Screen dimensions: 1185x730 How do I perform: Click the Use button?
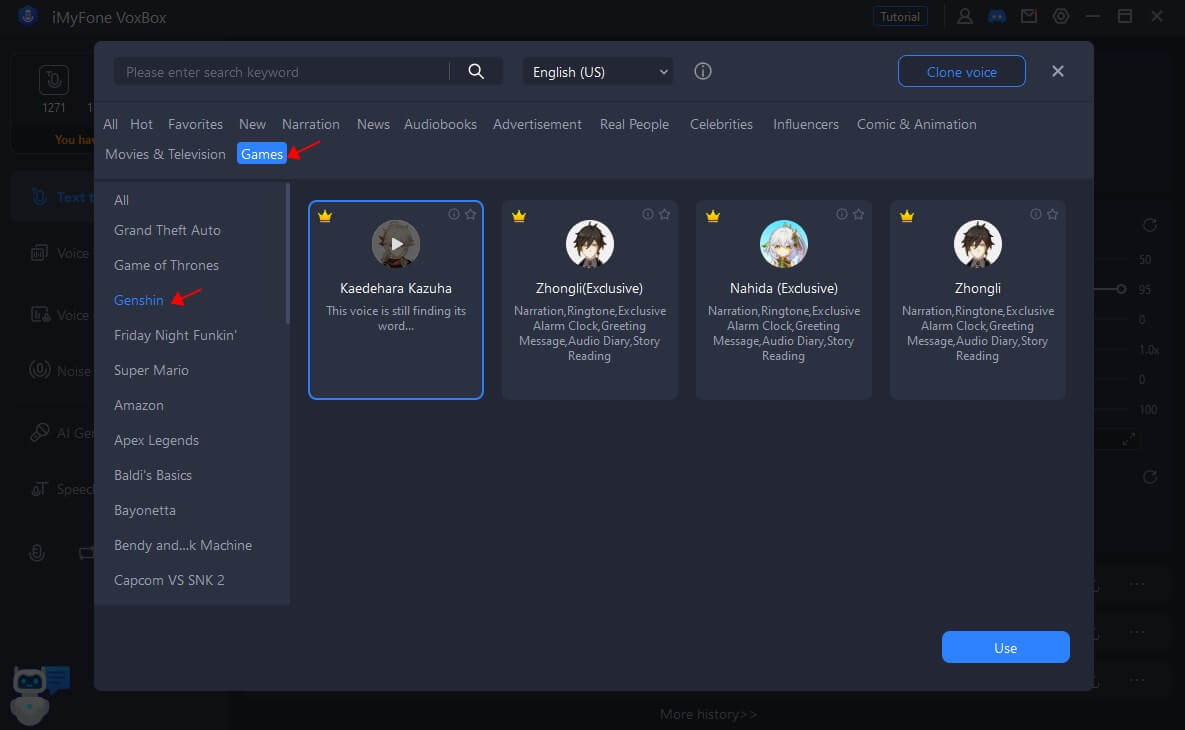pos(1005,648)
